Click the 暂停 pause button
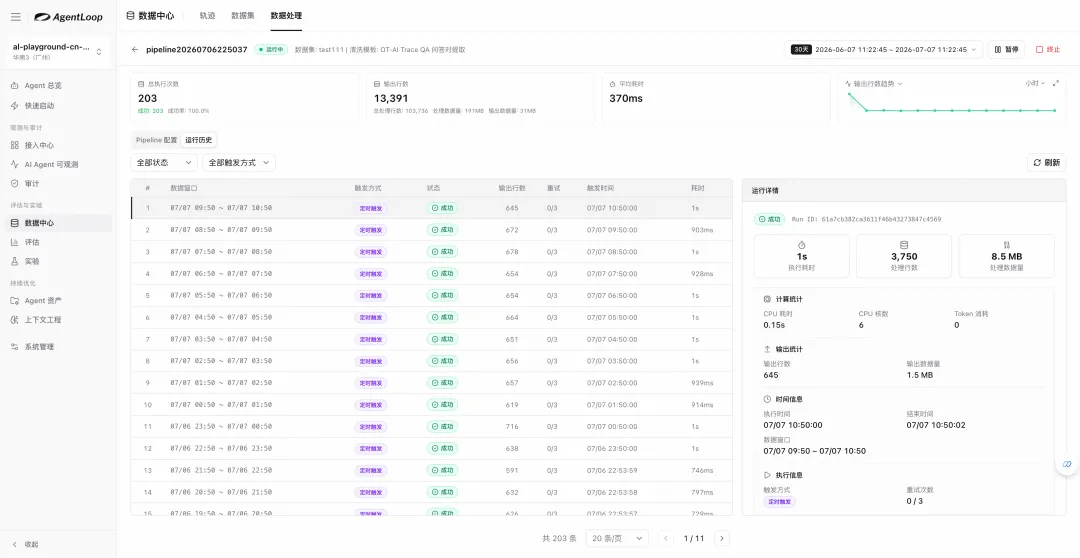1080x558 pixels. [1006, 50]
